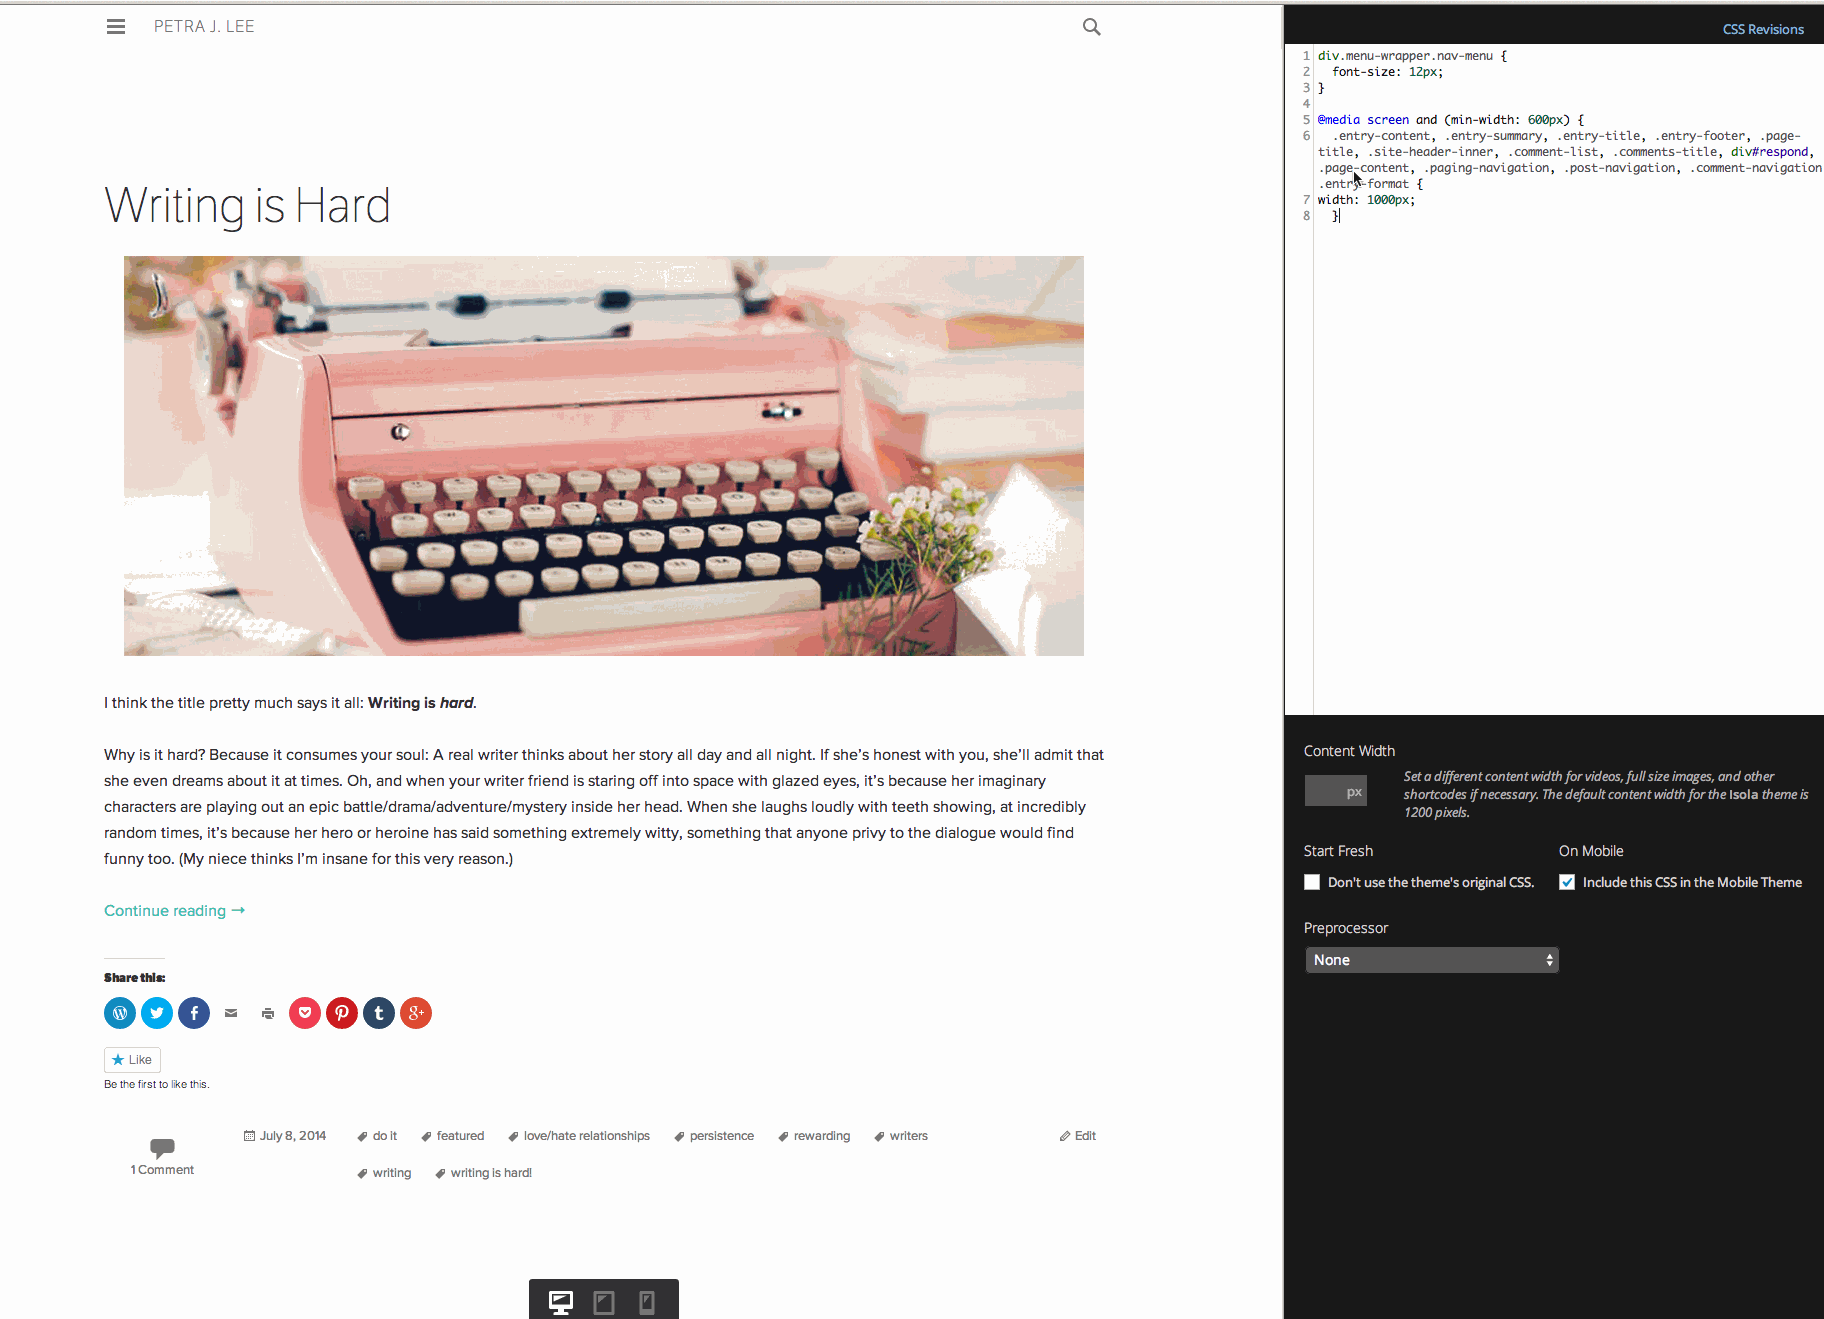The width and height of the screenshot is (1824, 1319).
Task: Click the search magnifier icon
Action: tap(1091, 27)
